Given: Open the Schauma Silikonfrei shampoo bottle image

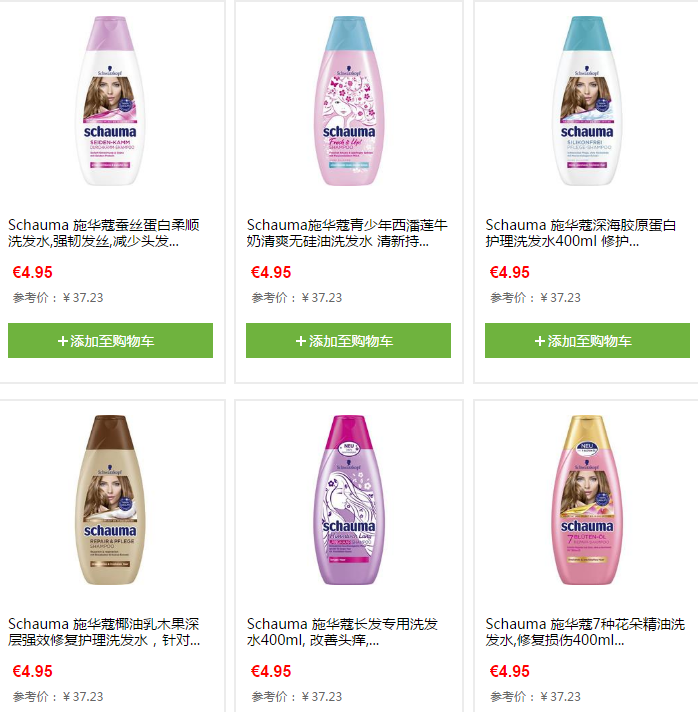Looking at the screenshot, I should pos(587,101).
